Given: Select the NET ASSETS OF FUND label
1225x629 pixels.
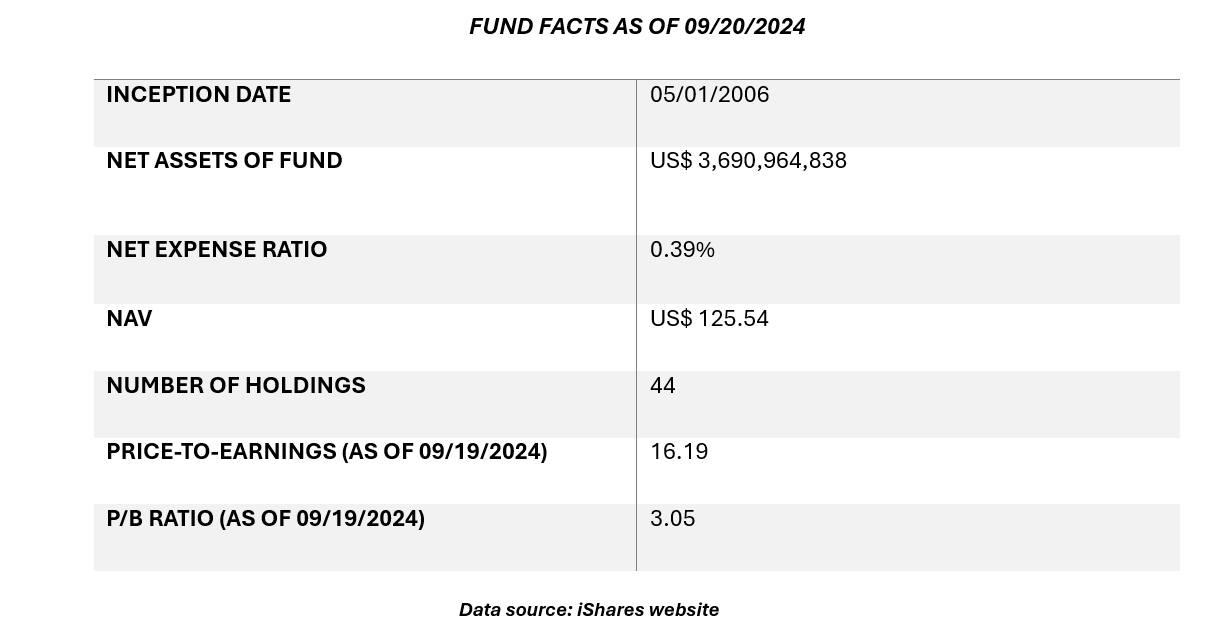Looking at the screenshot, I should [224, 161].
